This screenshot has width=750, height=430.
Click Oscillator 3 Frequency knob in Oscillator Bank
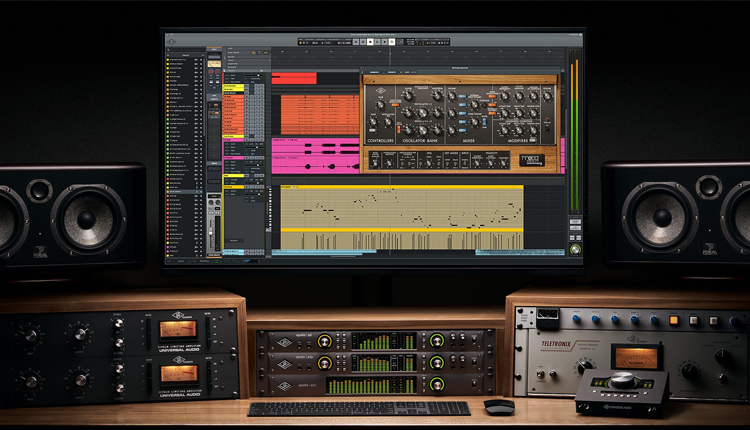423,130
